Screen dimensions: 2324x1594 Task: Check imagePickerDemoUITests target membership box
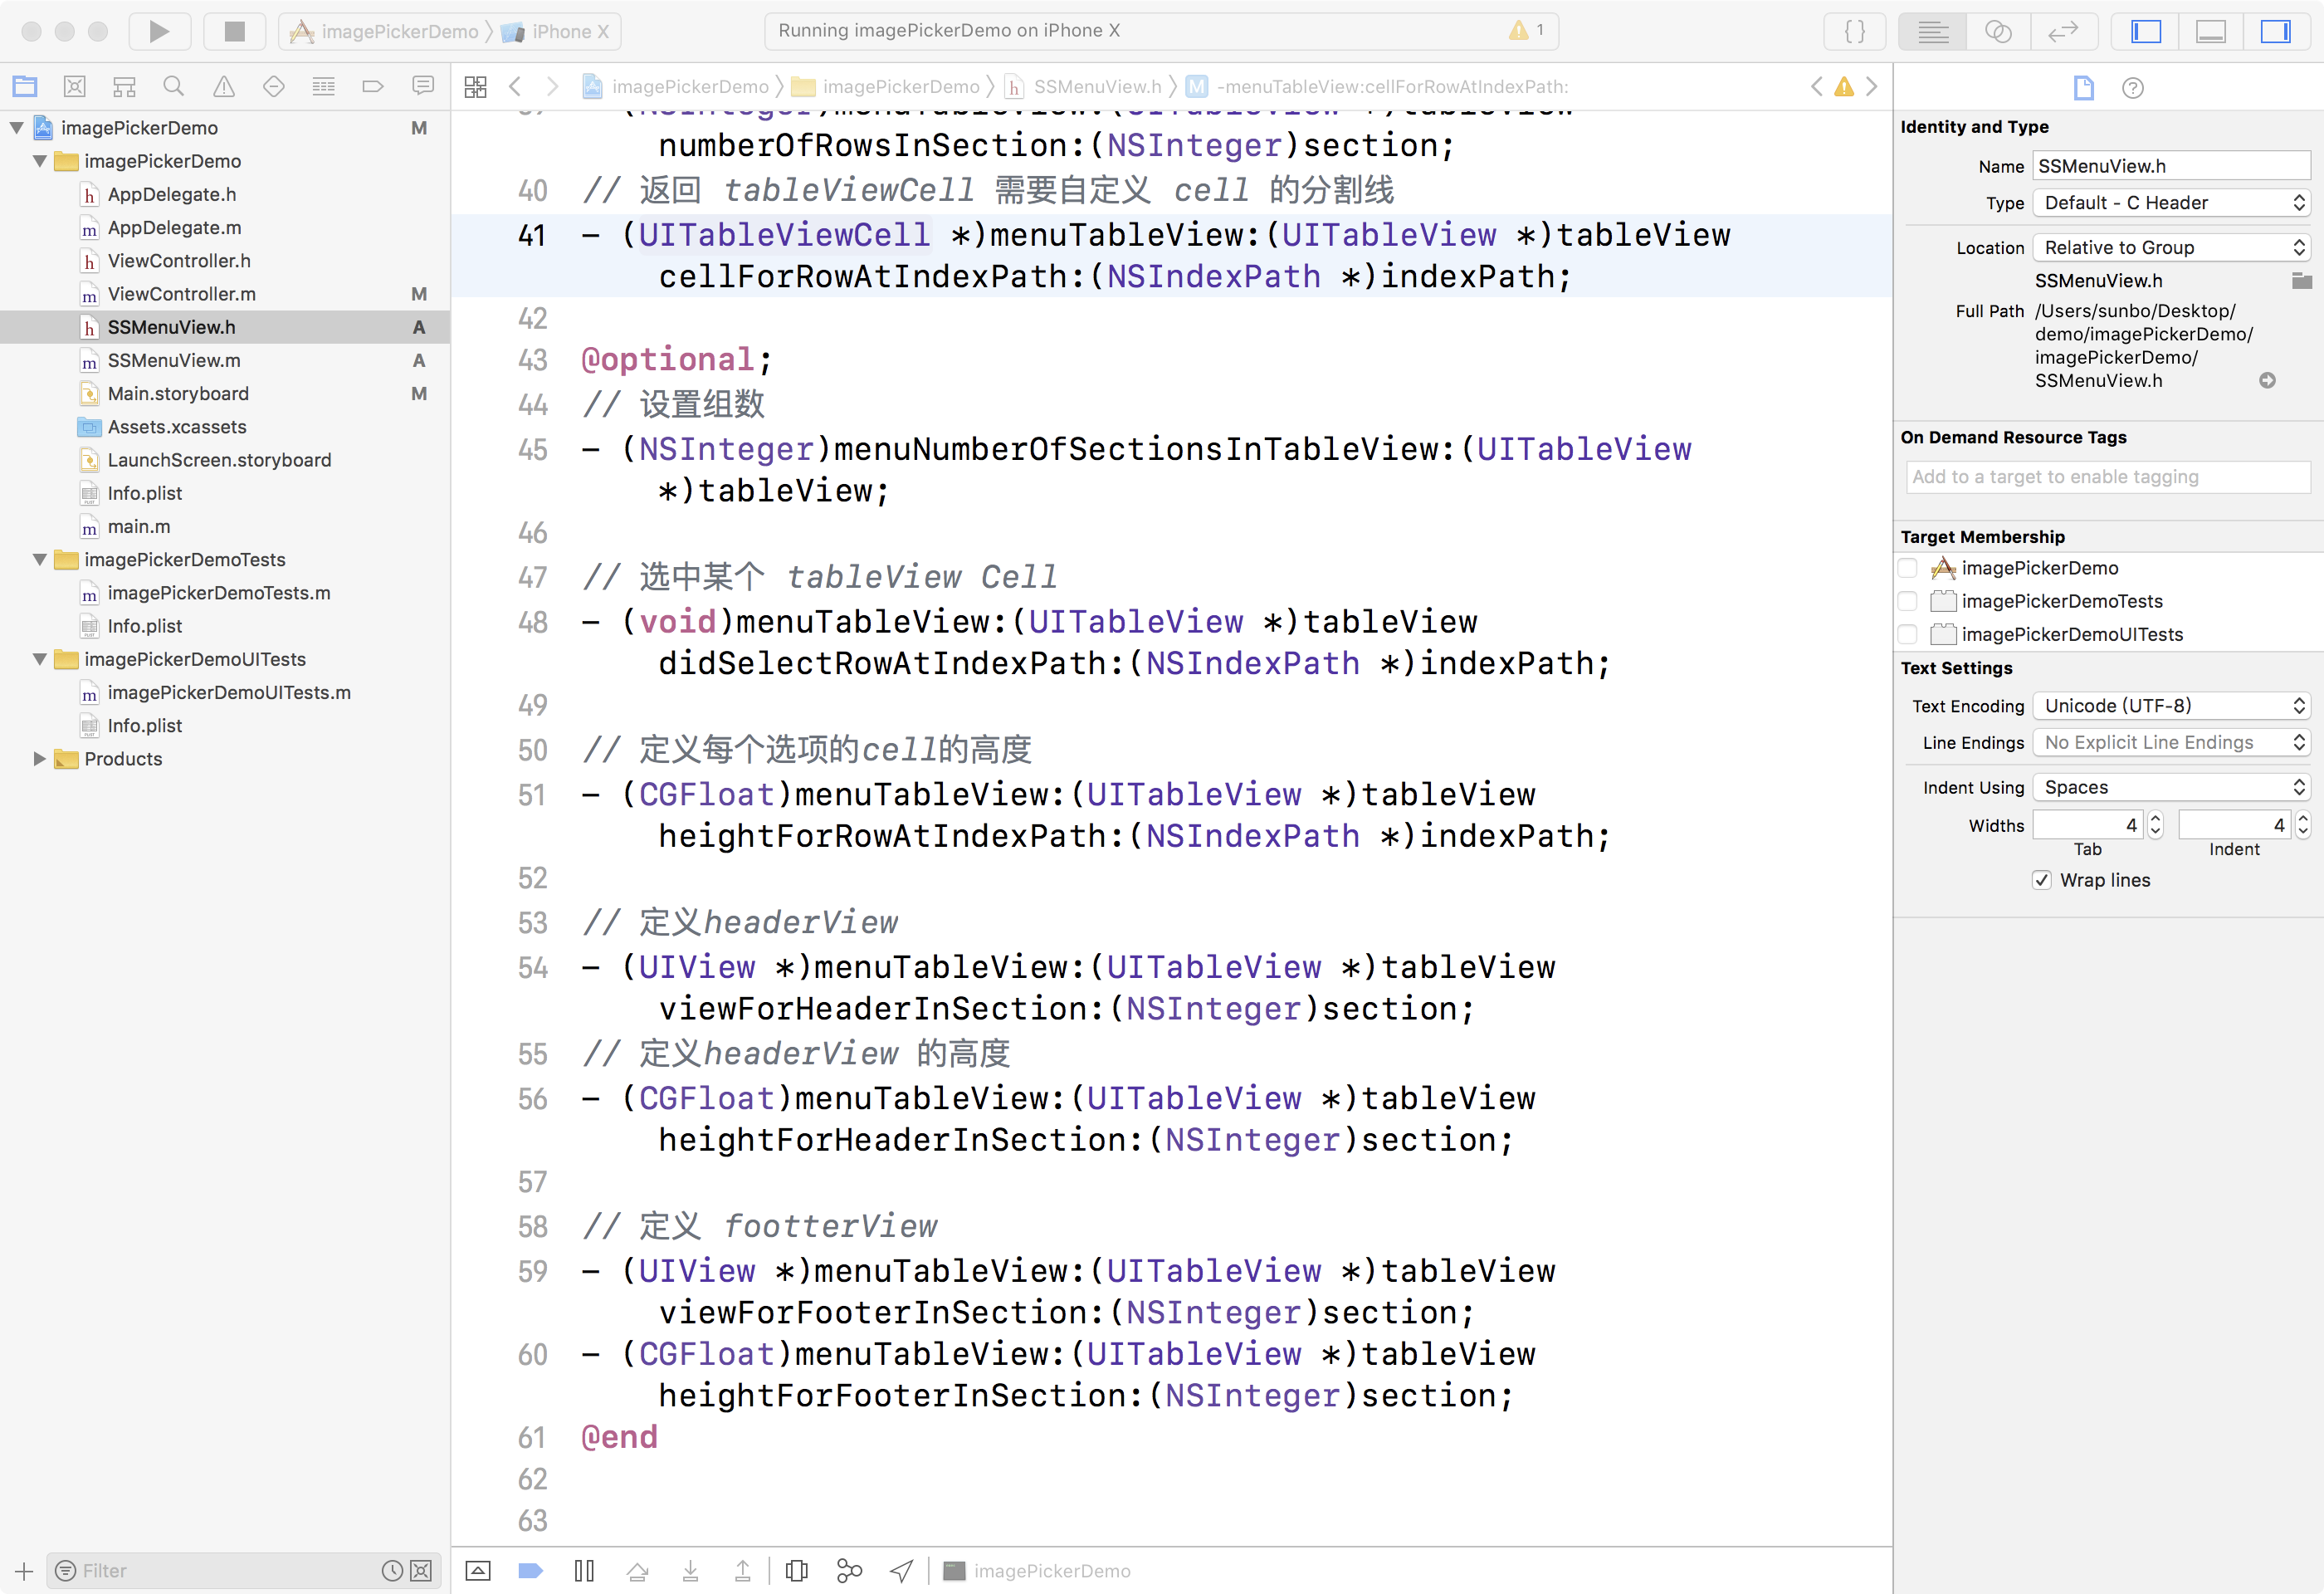(1907, 634)
